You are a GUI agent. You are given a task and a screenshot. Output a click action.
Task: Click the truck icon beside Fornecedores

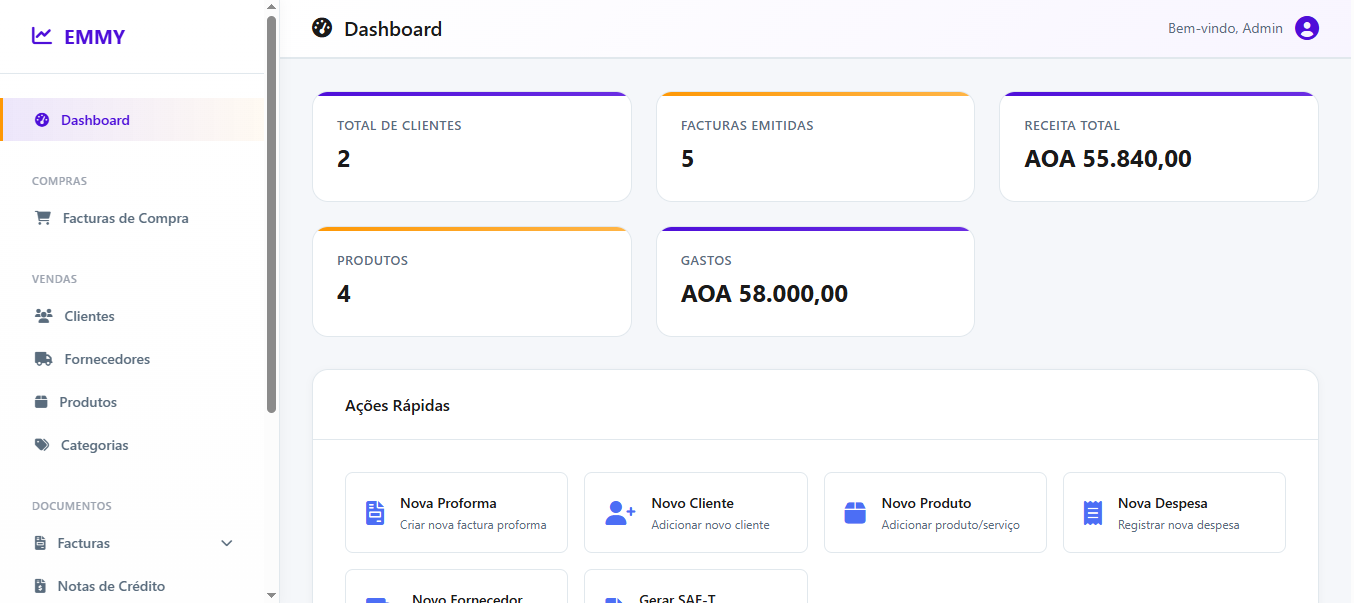click(x=43, y=359)
